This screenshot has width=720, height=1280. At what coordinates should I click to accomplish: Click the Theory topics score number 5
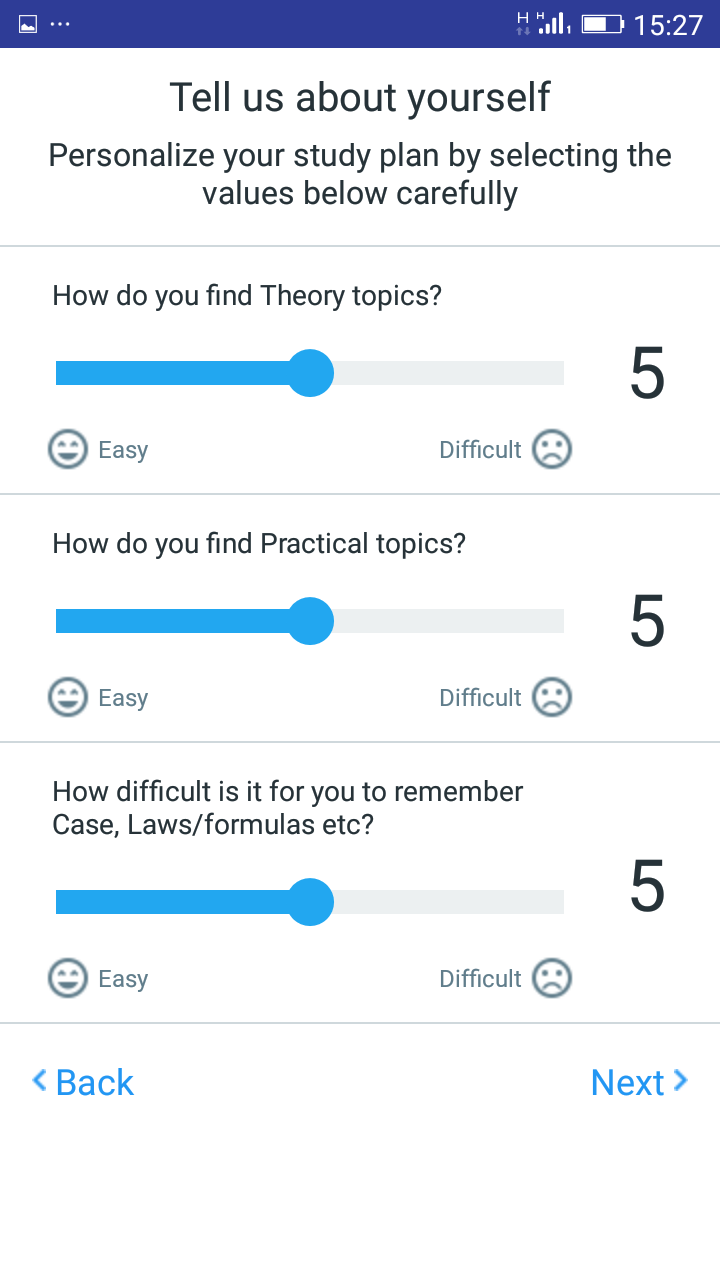click(647, 374)
